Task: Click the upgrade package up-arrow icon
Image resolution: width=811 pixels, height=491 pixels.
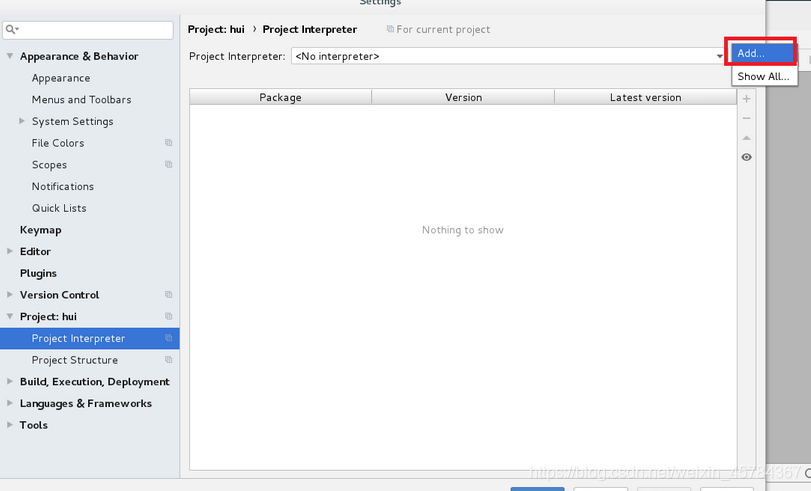Action: click(746, 138)
